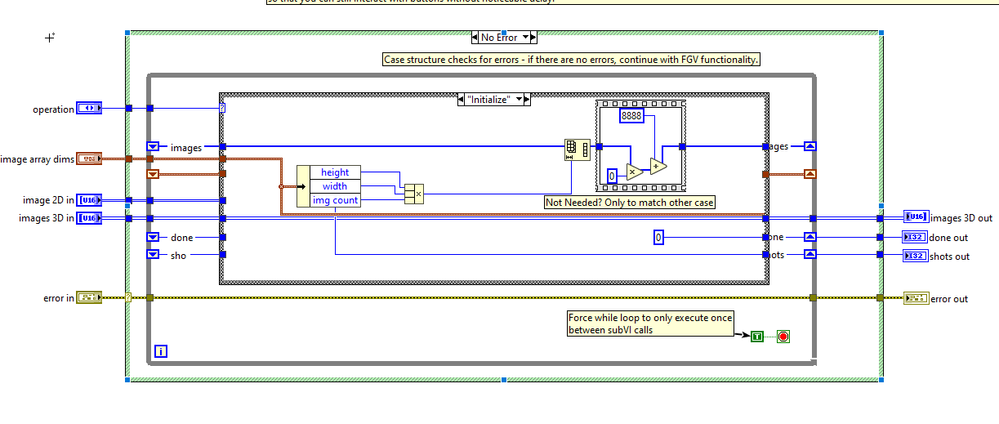This screenshot has width=999, height=424.
Task: Open the No Error case selector dropdown
Action: [526, 37]
